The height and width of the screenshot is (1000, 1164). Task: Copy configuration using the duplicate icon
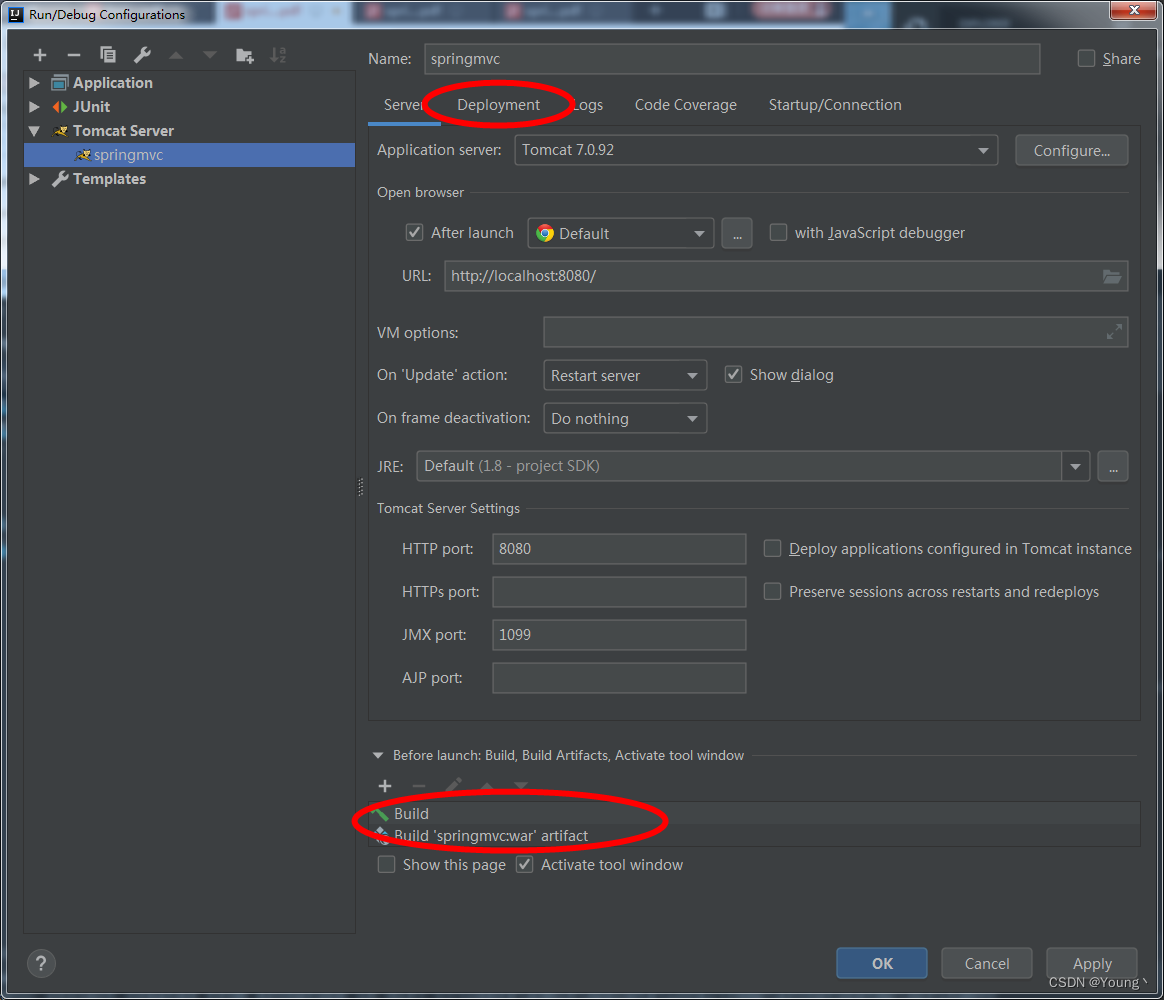coord(108,55)
